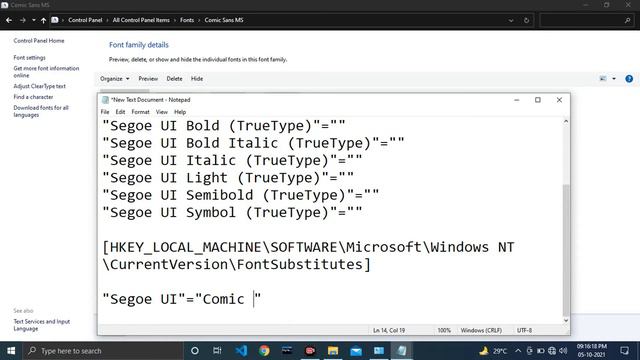The height and width of the screenshot is (360, 640).
Task: Open Notepad Help menu
Action: click(180, 112)
